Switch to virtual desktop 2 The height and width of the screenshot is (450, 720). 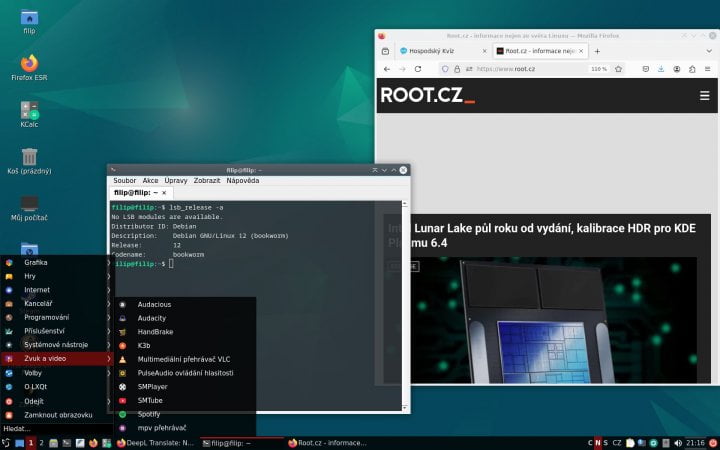click(x=41, y=443)
